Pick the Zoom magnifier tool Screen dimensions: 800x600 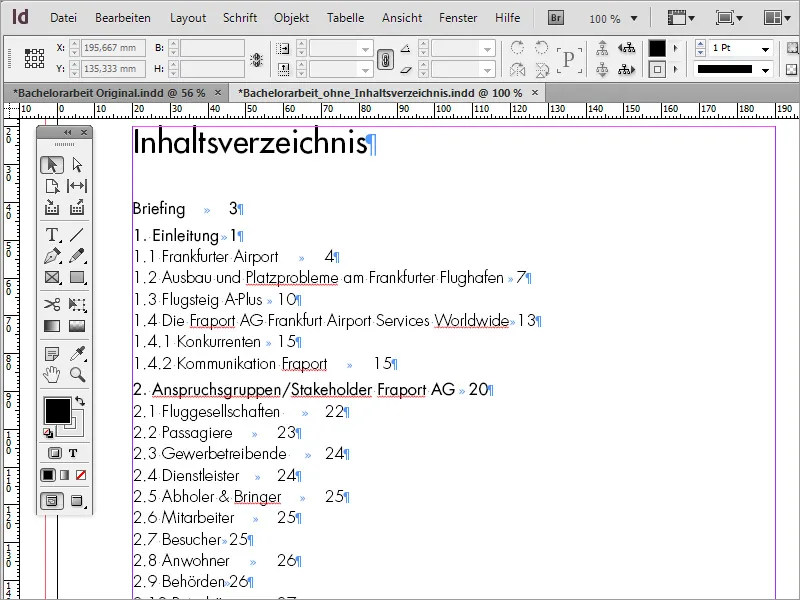point(77,374)
